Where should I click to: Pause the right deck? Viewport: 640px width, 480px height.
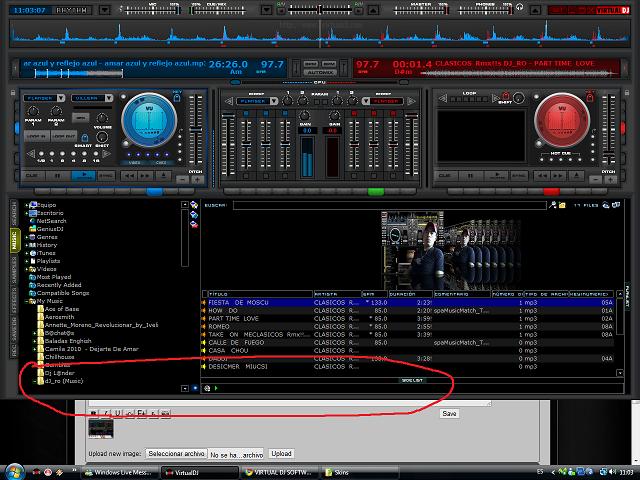[470, 176]
